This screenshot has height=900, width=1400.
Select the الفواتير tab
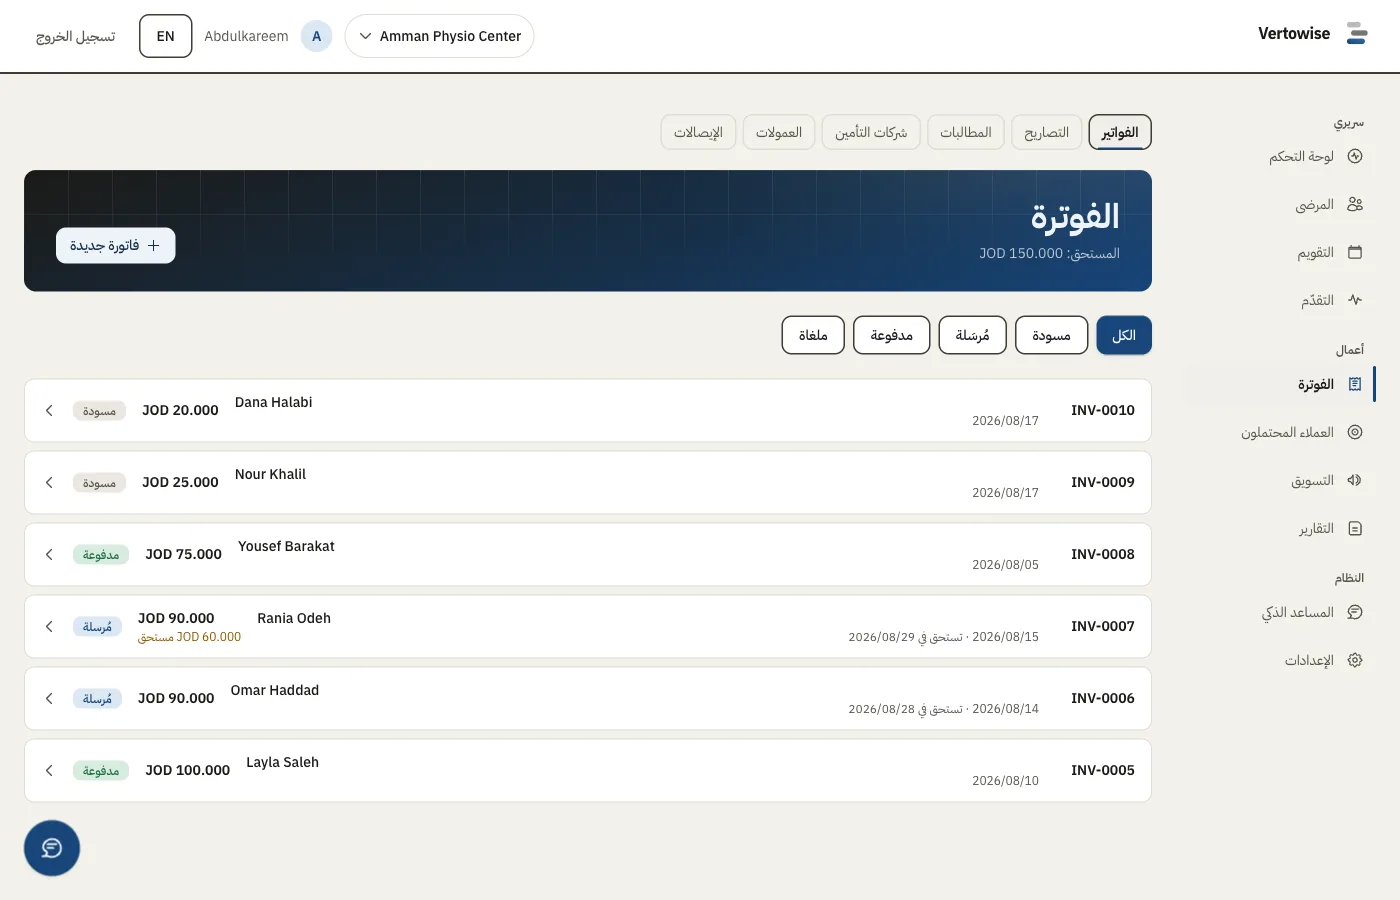(x=1120, y=132)
